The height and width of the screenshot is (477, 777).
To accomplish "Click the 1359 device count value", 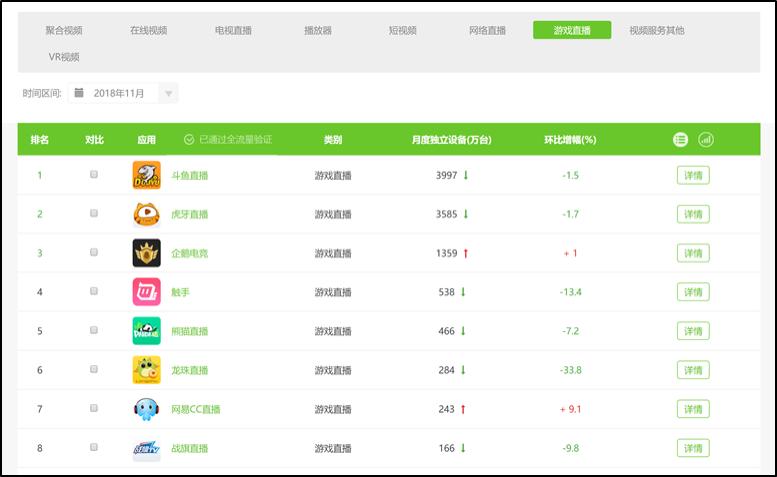I will tap(446, 253).
